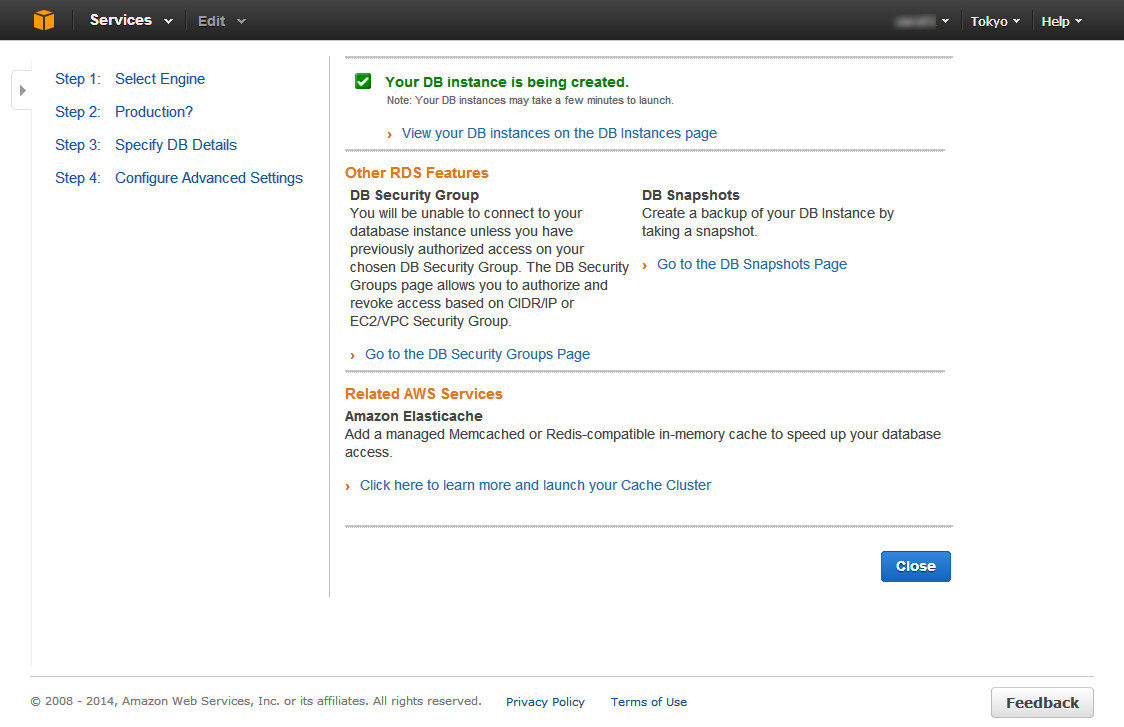Click the 'DB Security Group' heading
The image size is (1124, 727).
(x=414, y=195)
